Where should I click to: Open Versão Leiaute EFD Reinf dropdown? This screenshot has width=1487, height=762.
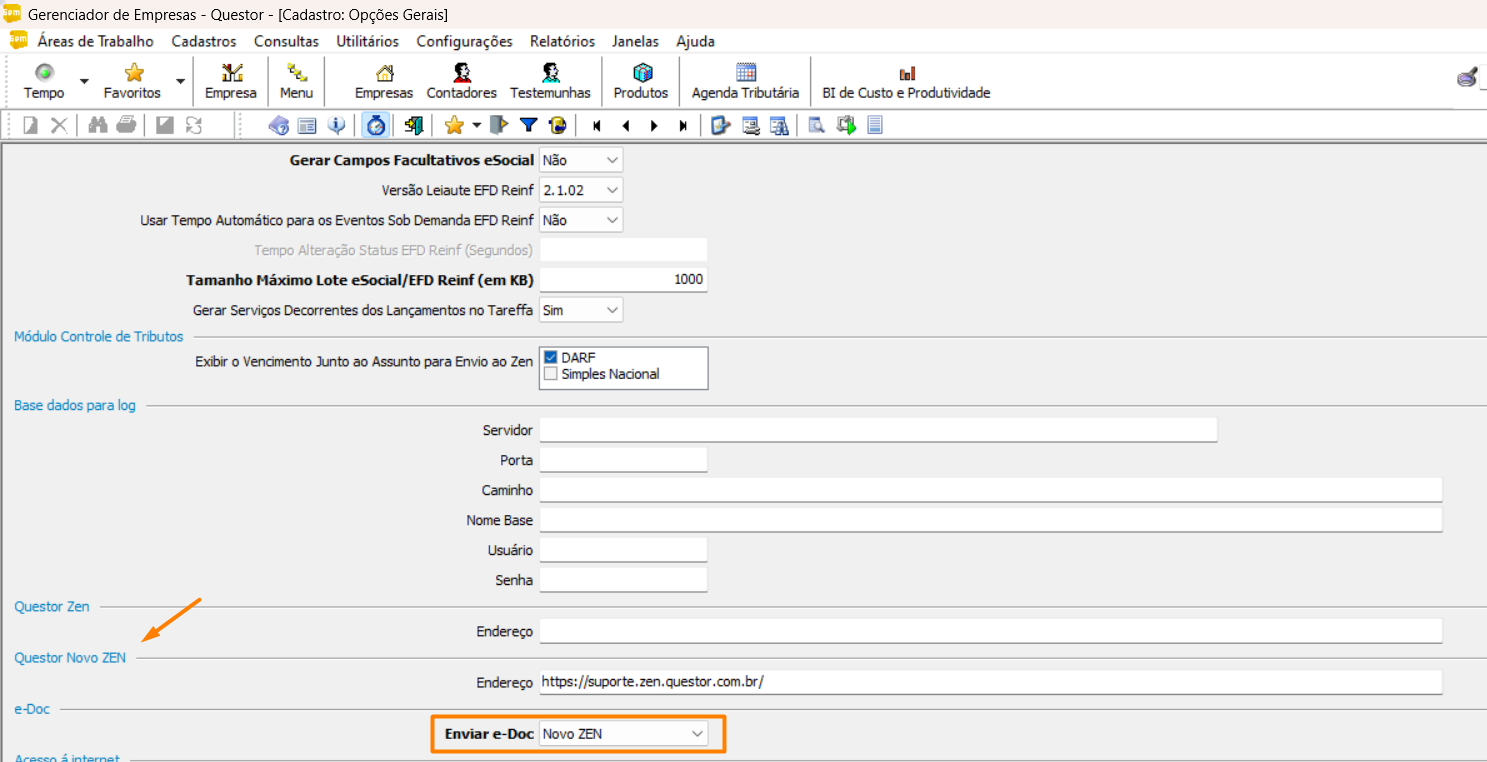(x=581, y=190)
